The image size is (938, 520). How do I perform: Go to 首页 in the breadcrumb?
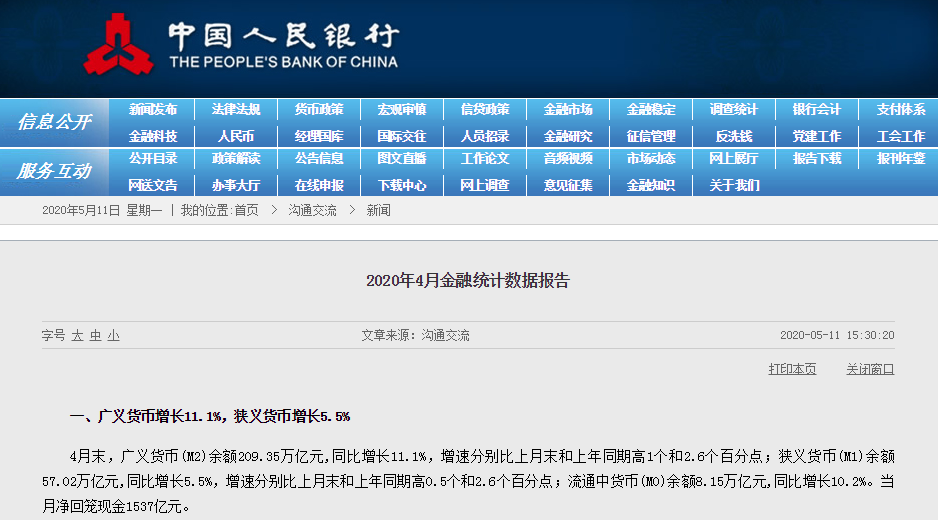coord(246,211)
